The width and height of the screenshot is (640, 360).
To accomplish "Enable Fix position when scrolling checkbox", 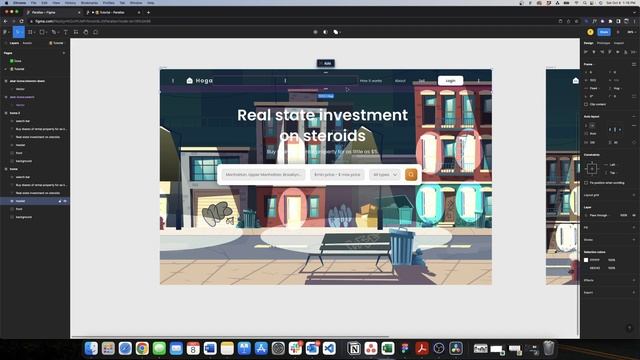I will coord(586,183).
